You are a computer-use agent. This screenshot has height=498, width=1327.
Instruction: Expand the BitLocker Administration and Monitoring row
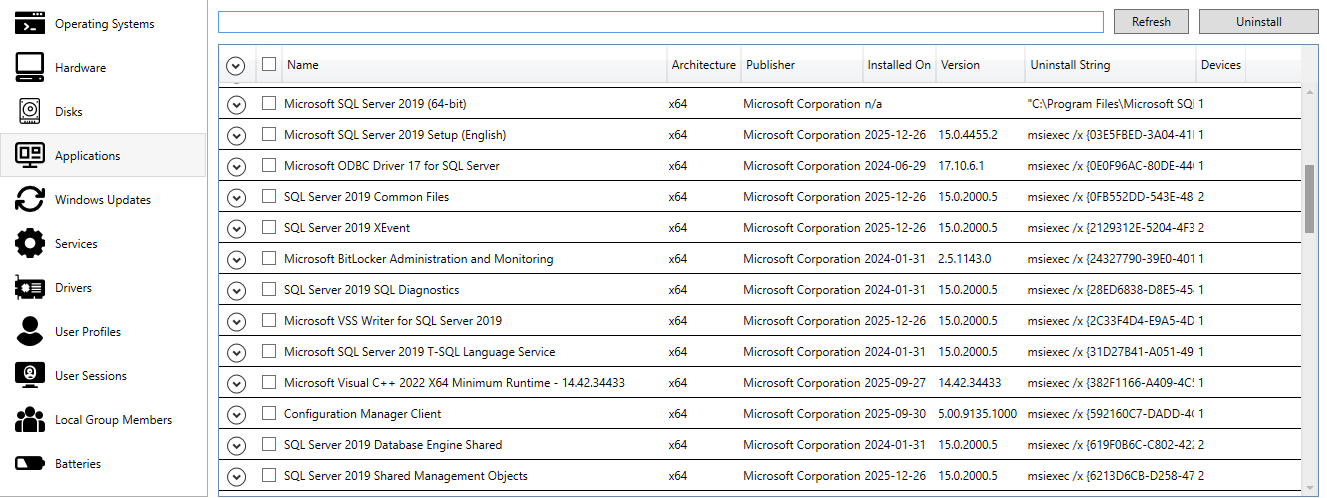coord(236,260)
